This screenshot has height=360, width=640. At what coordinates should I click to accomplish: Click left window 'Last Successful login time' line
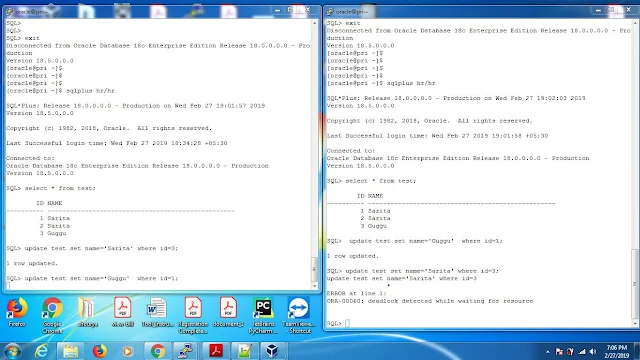pos(117,143)
